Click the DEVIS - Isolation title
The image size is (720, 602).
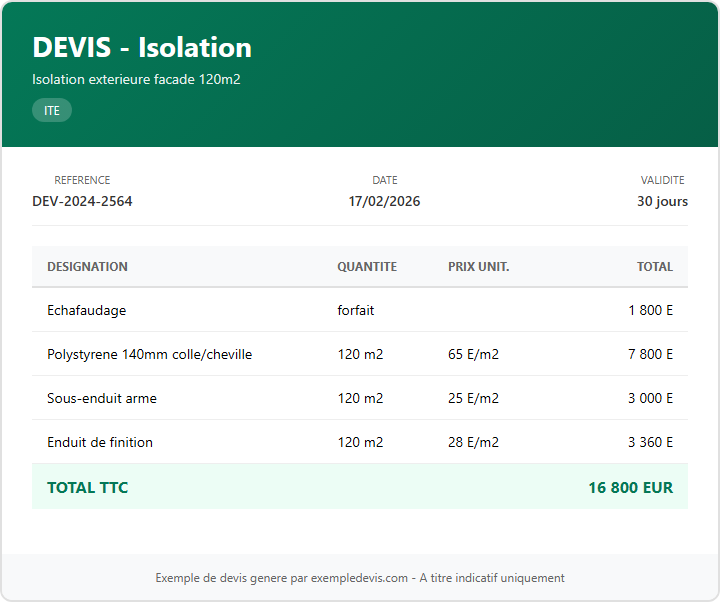[x=142, y=47]
